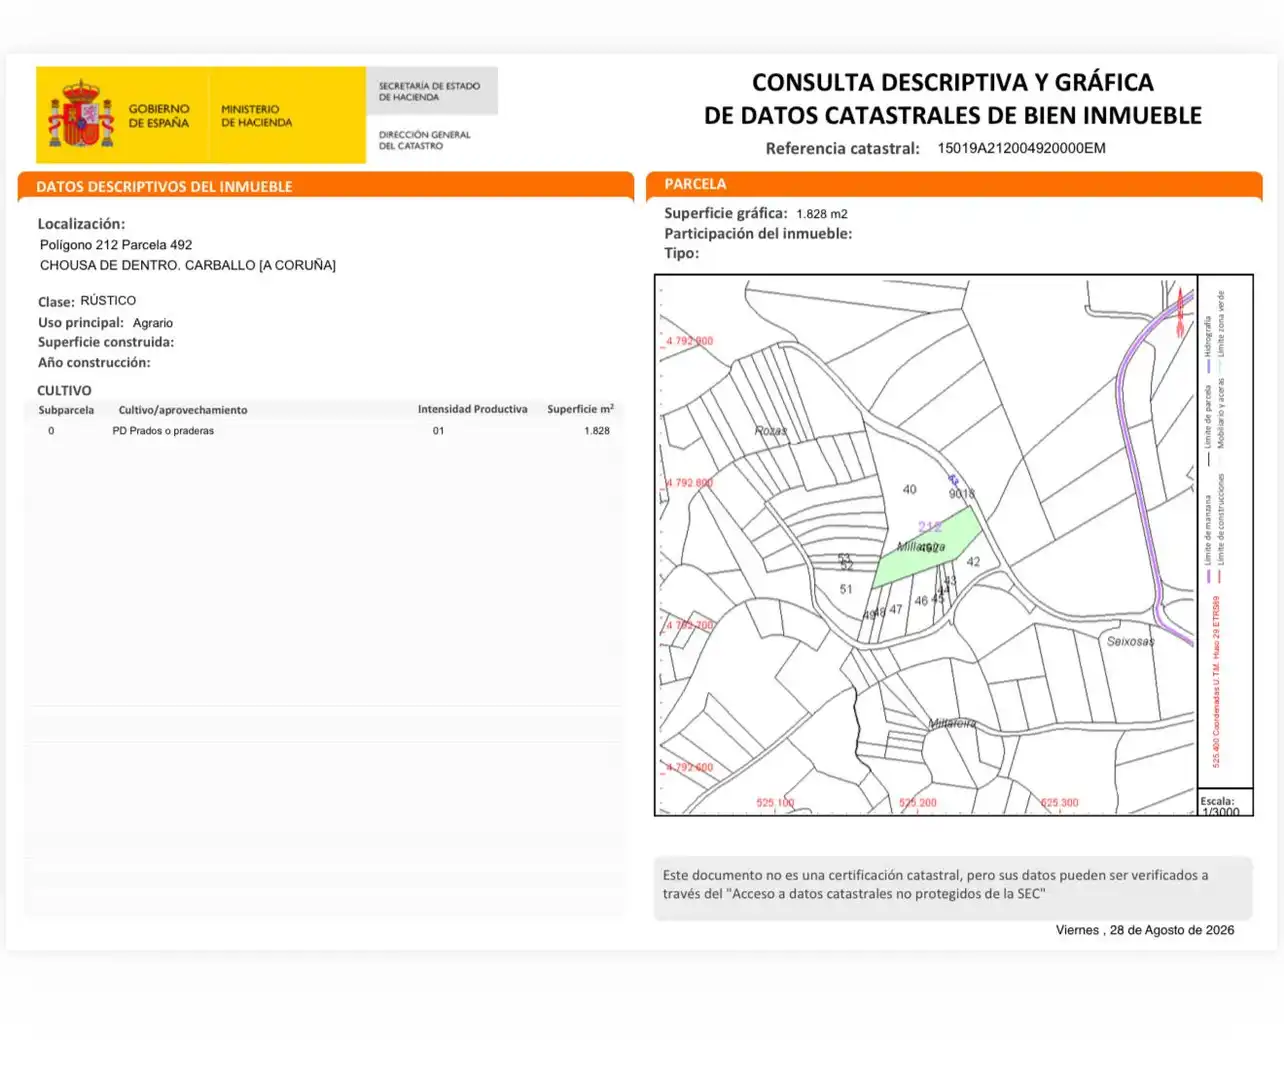Click coordinate label '4.792.600' on map
The height and width of the screenshot is (1080, 1284).
690,767
